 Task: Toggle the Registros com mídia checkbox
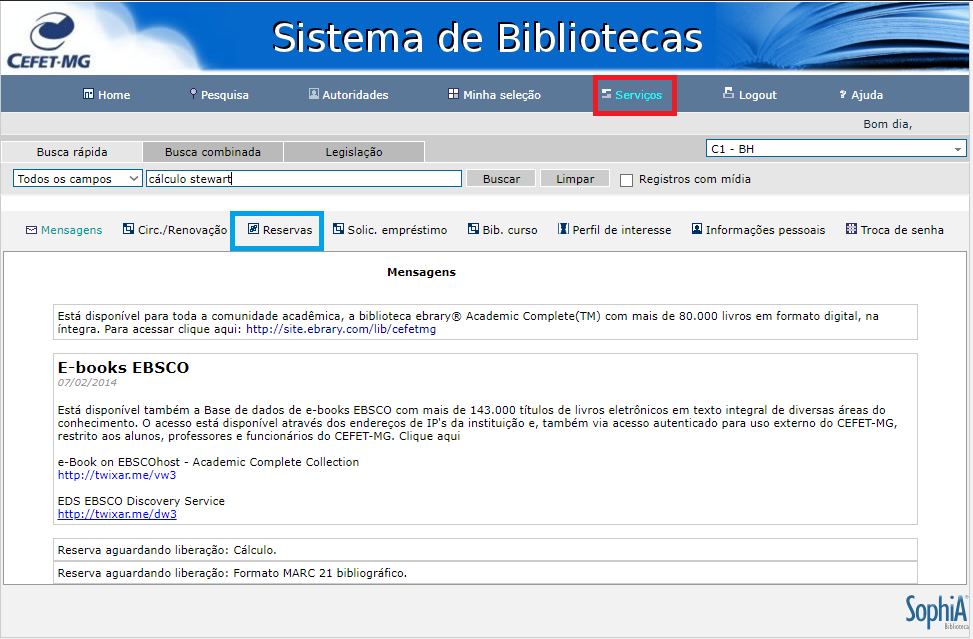(x=627, y=180)
